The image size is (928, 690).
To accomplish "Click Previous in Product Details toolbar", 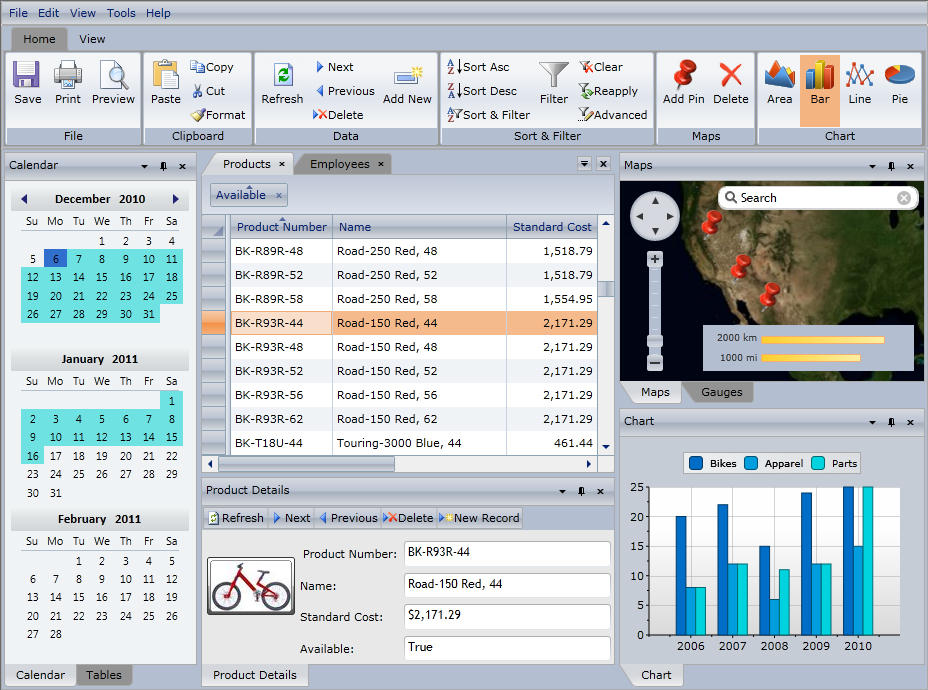I will [x=348, y=518].
